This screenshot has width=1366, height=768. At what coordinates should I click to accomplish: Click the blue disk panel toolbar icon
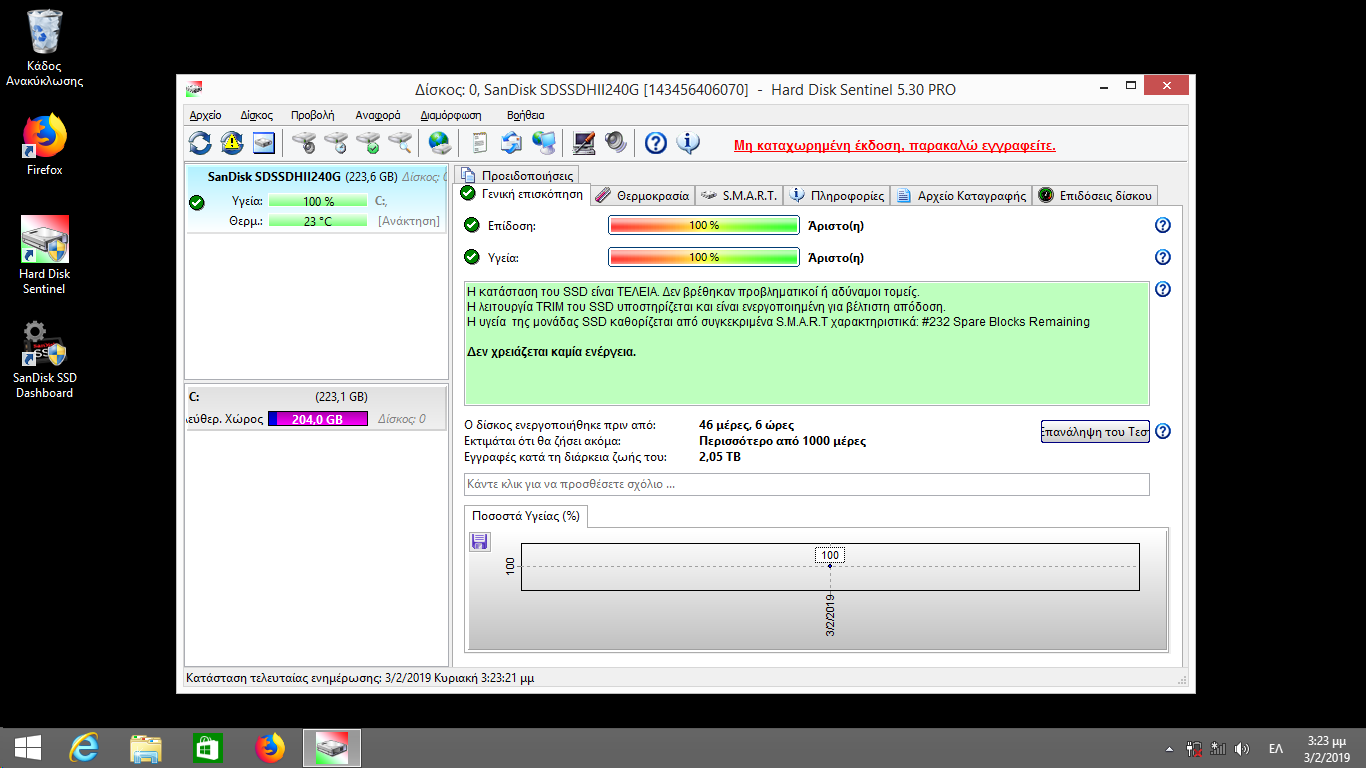[x=264, y=143]
